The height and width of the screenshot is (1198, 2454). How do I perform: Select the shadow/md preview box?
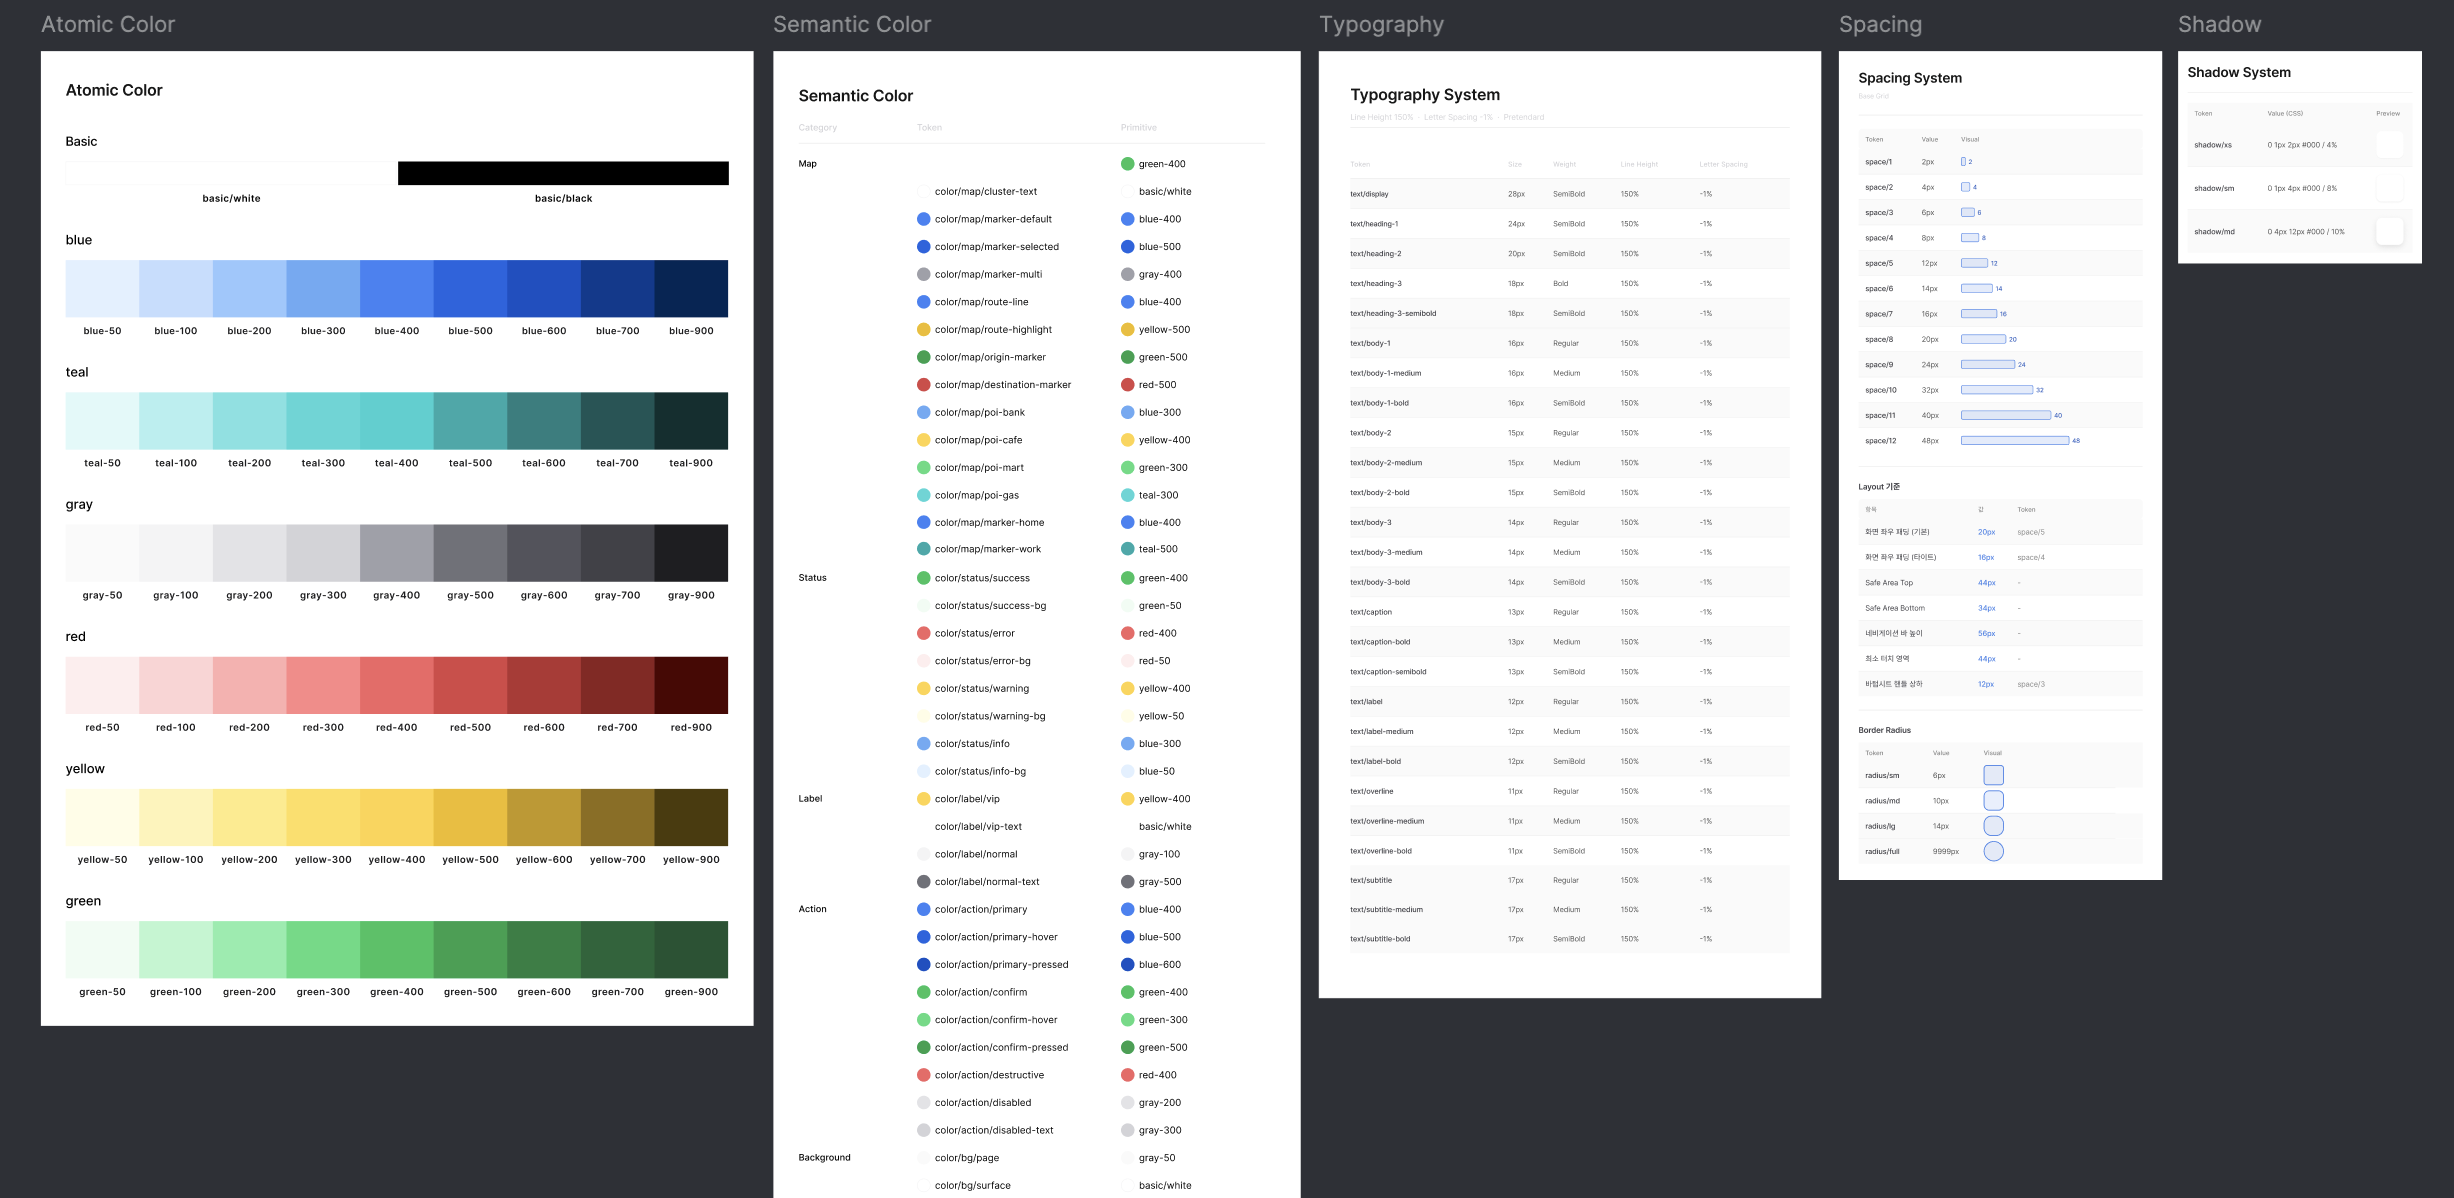click(x=2390, y=231)
